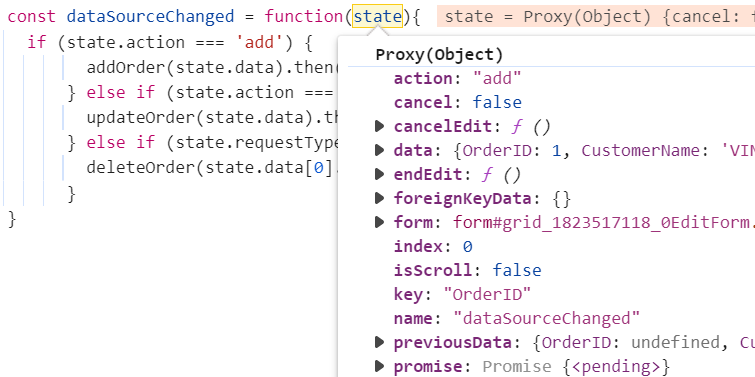Expand the cancelEdit function property
The width and height of the screenshot is (755, 377).
point(379,127)
